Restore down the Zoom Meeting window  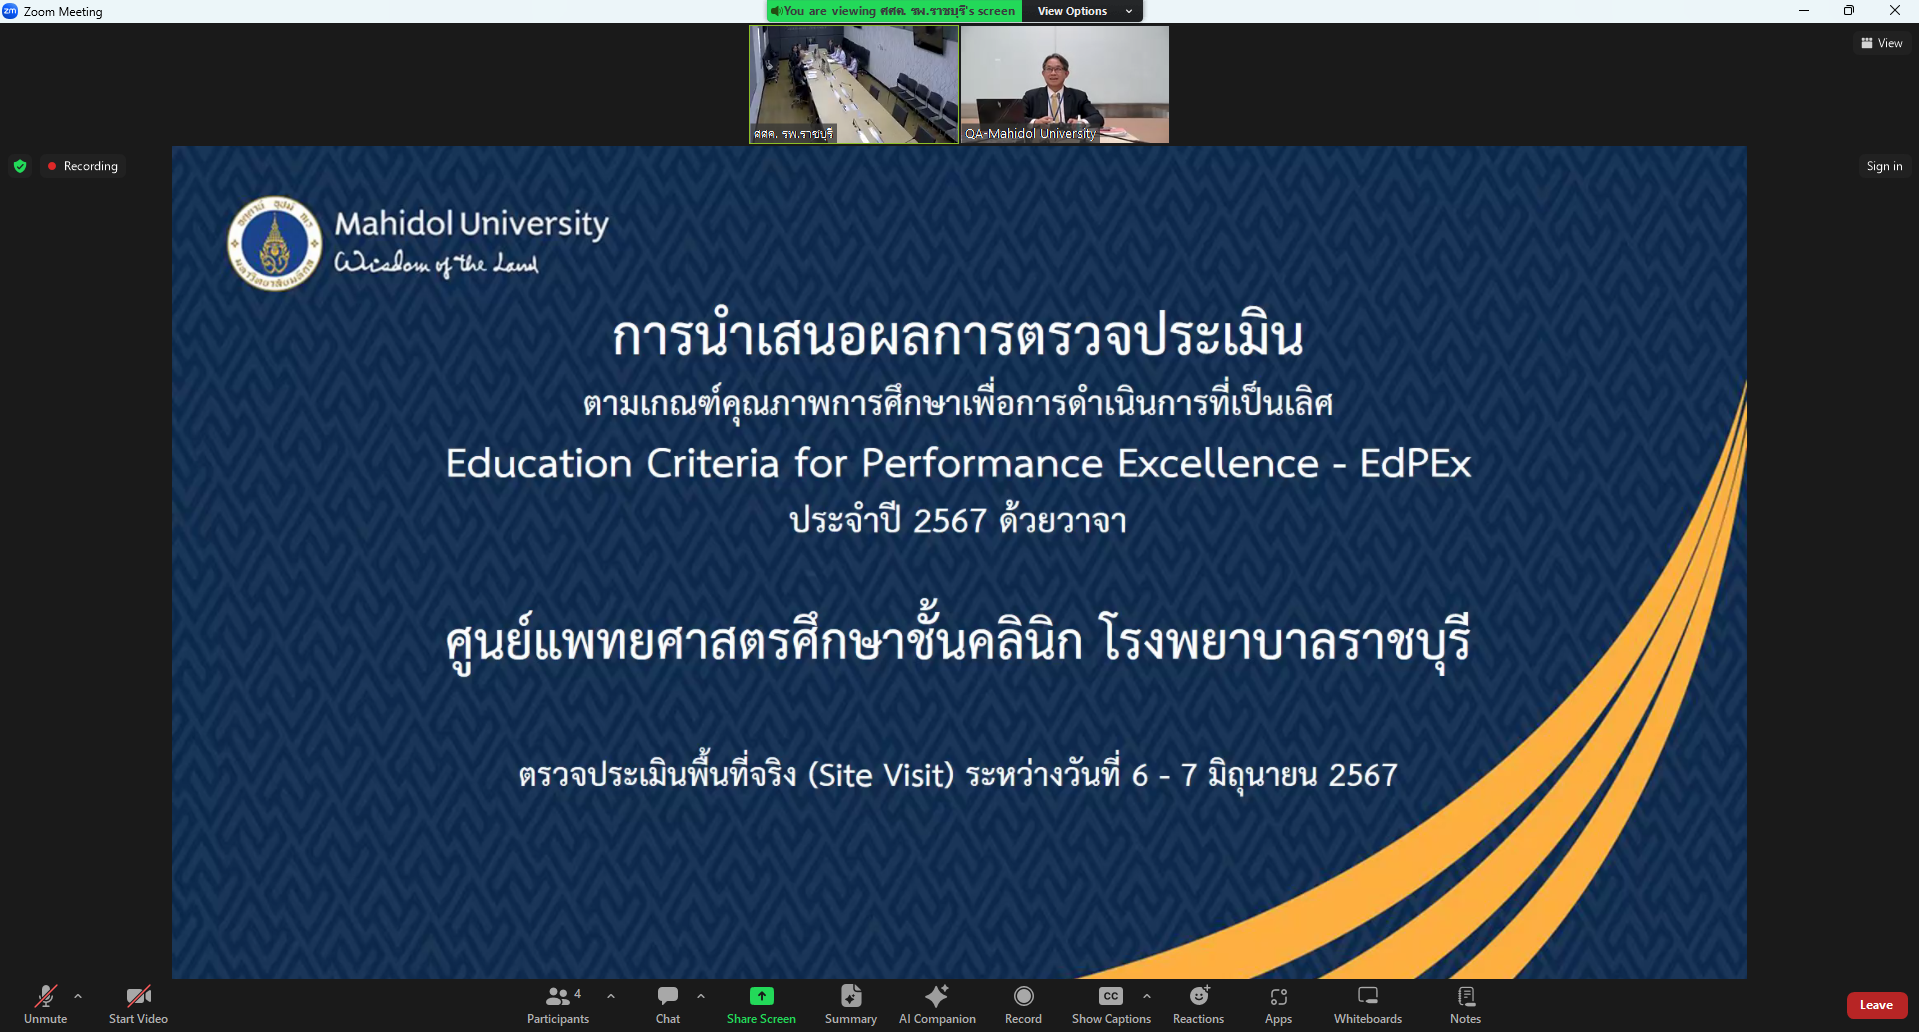(x=1849, y=11)
